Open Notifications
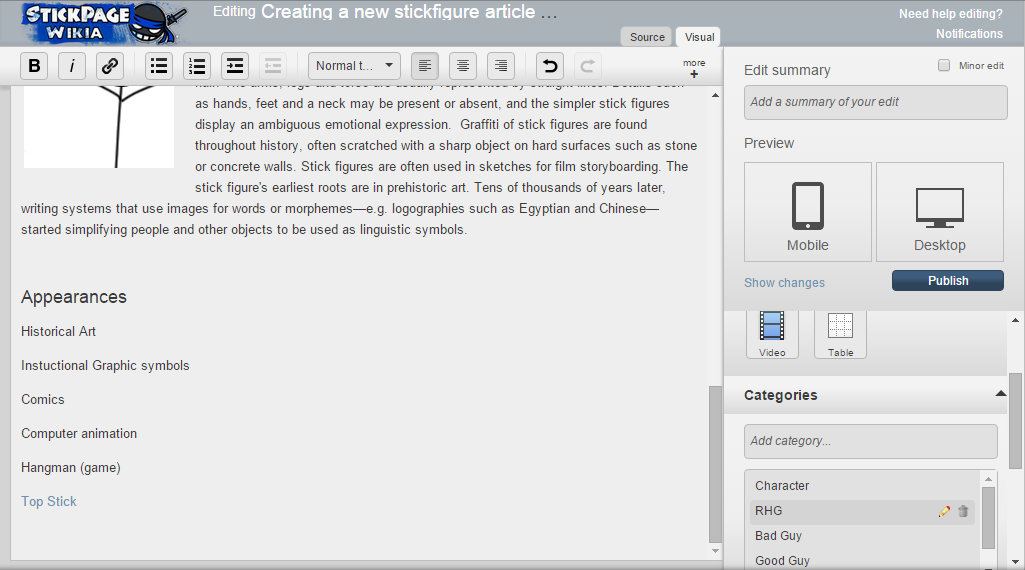The width and height of the screenshot is (1025, 570). pos(969,34)
